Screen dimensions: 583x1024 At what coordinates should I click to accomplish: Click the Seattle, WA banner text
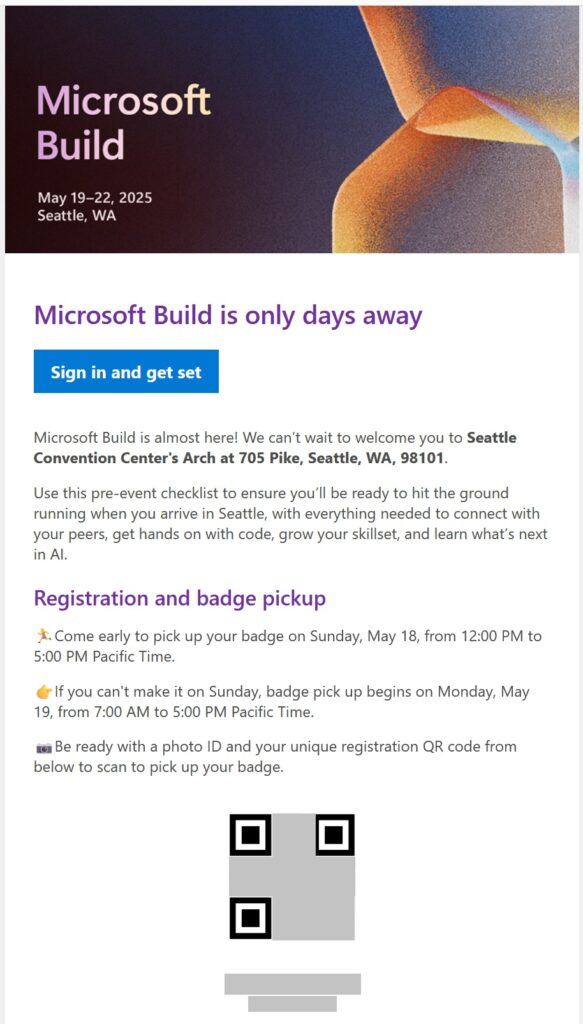76,216
